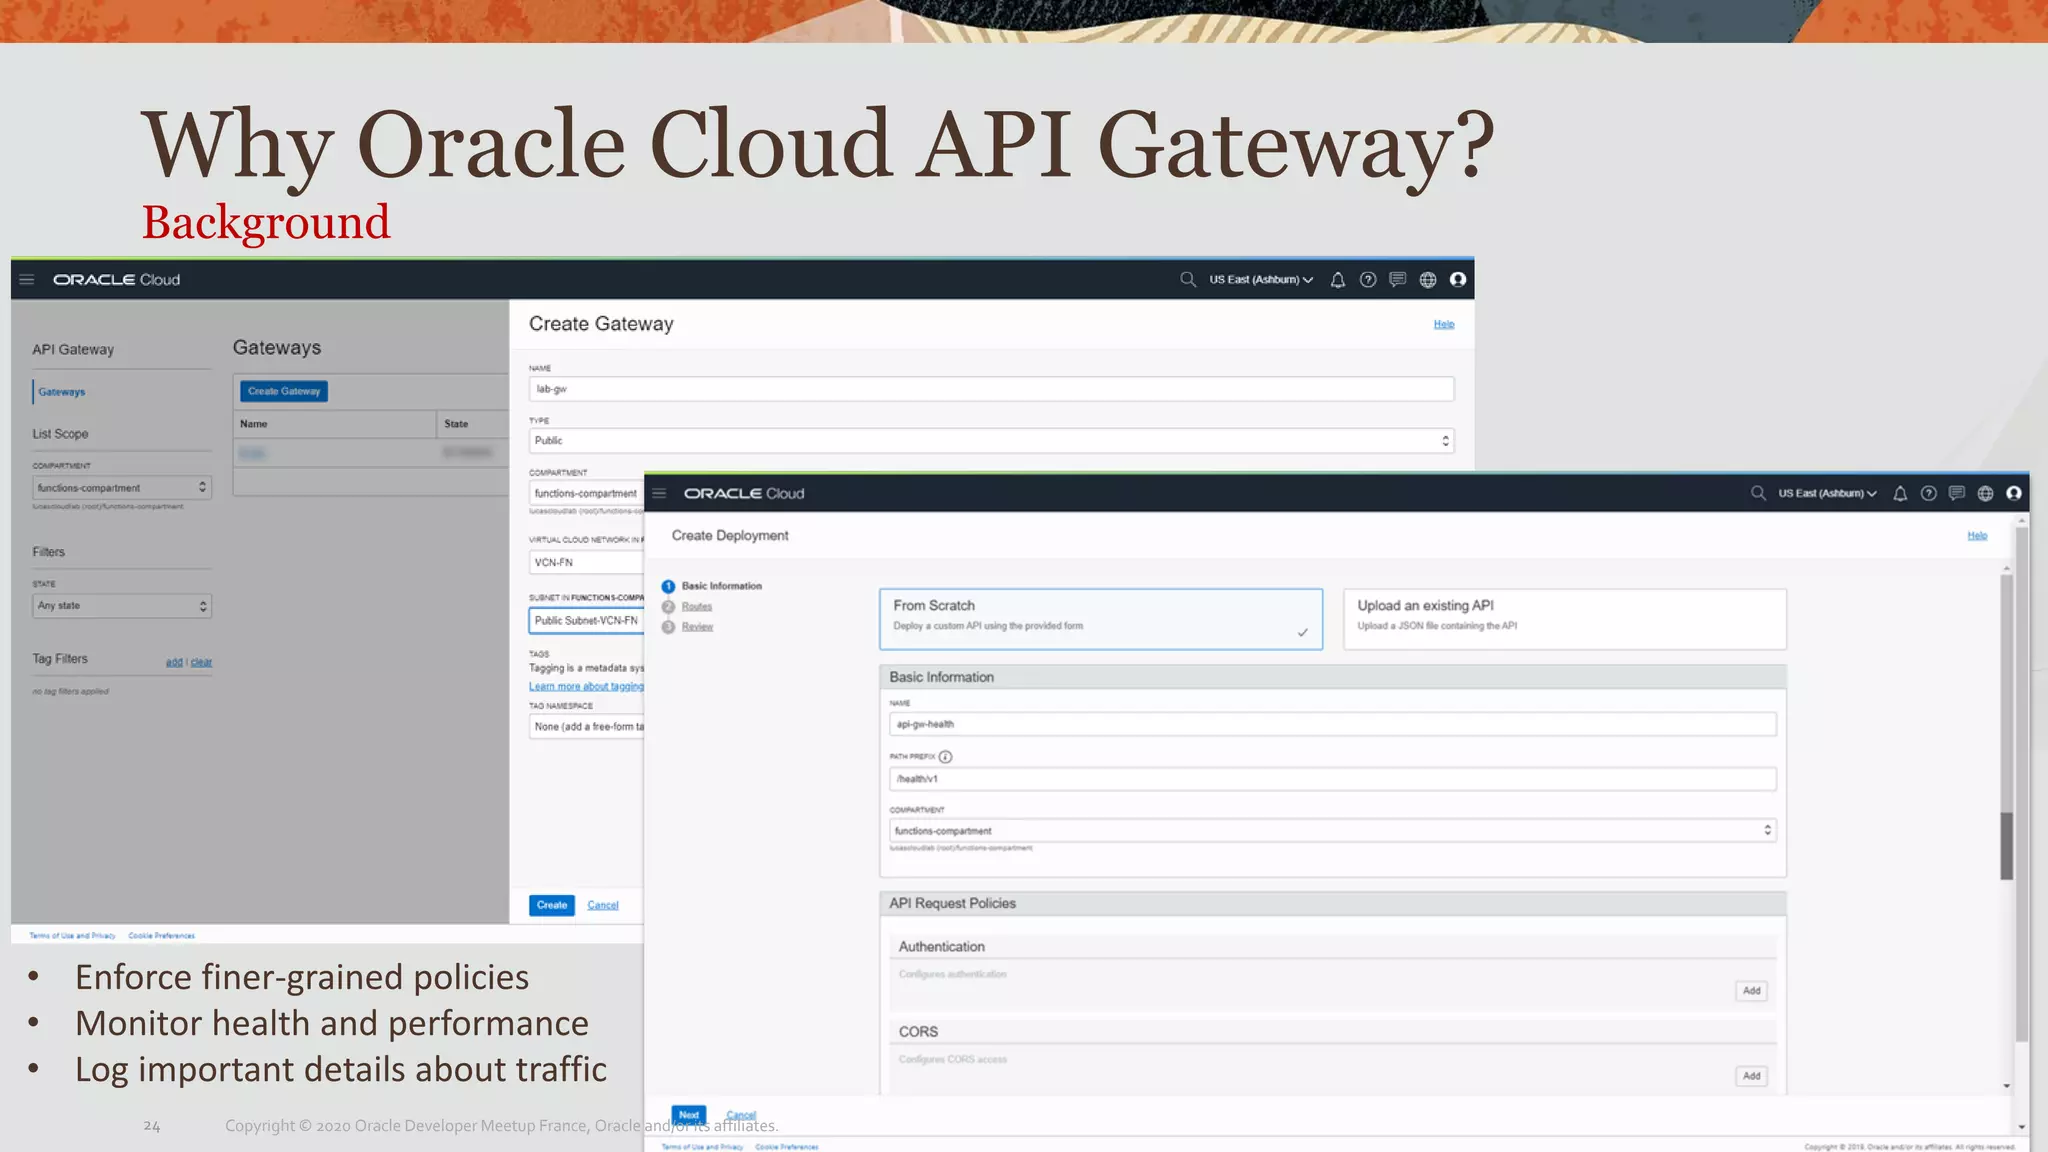Open help question icon in Create Gateway window
This screenshot has height=1152, width=2048.
[1368, 280]
